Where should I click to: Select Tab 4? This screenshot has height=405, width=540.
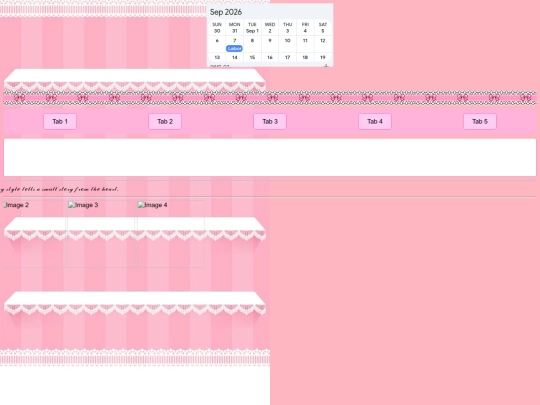(375, 122)
